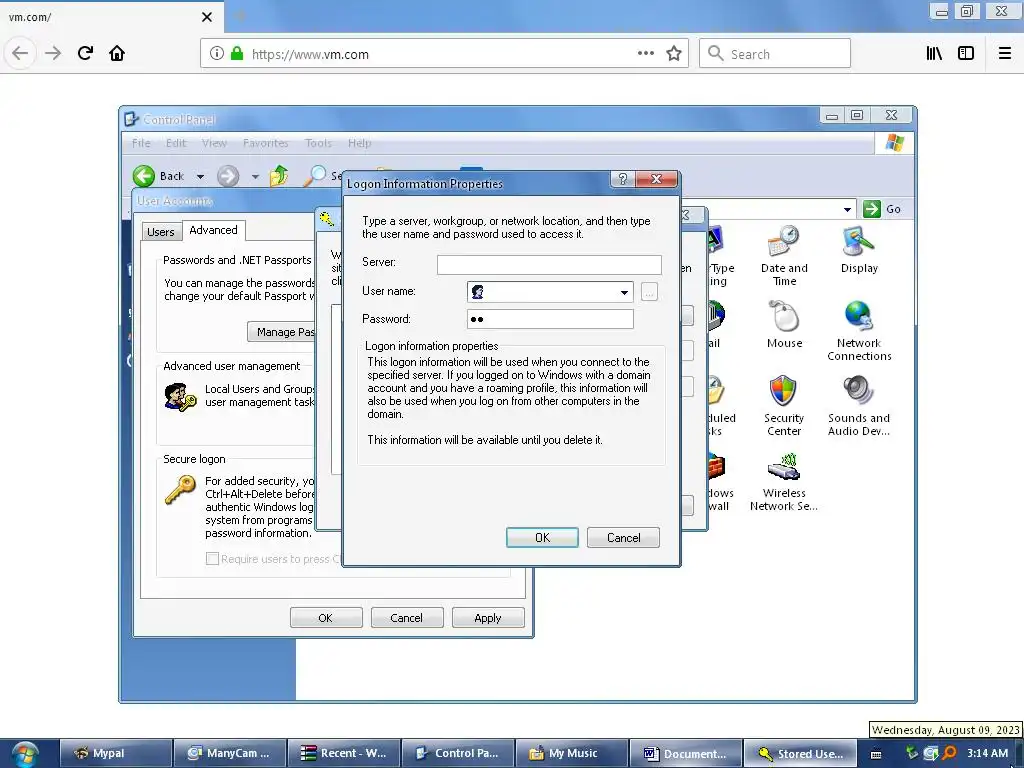Viewport: 1024px width, 768px height.
Task: Click the 3:14 AM system clock
Action: (987, 753)
